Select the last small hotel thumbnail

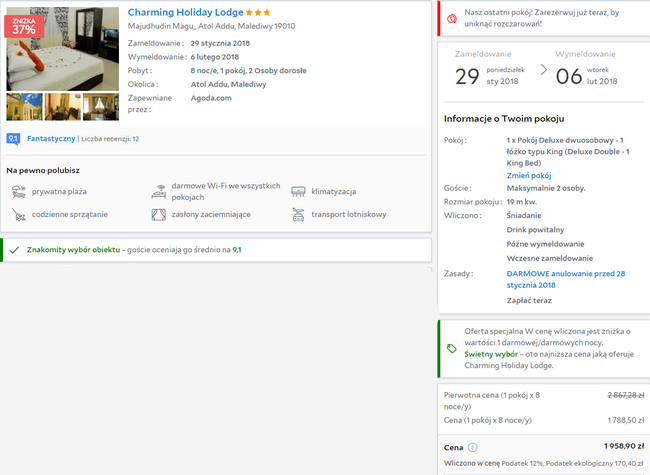(x=102, y=106)
